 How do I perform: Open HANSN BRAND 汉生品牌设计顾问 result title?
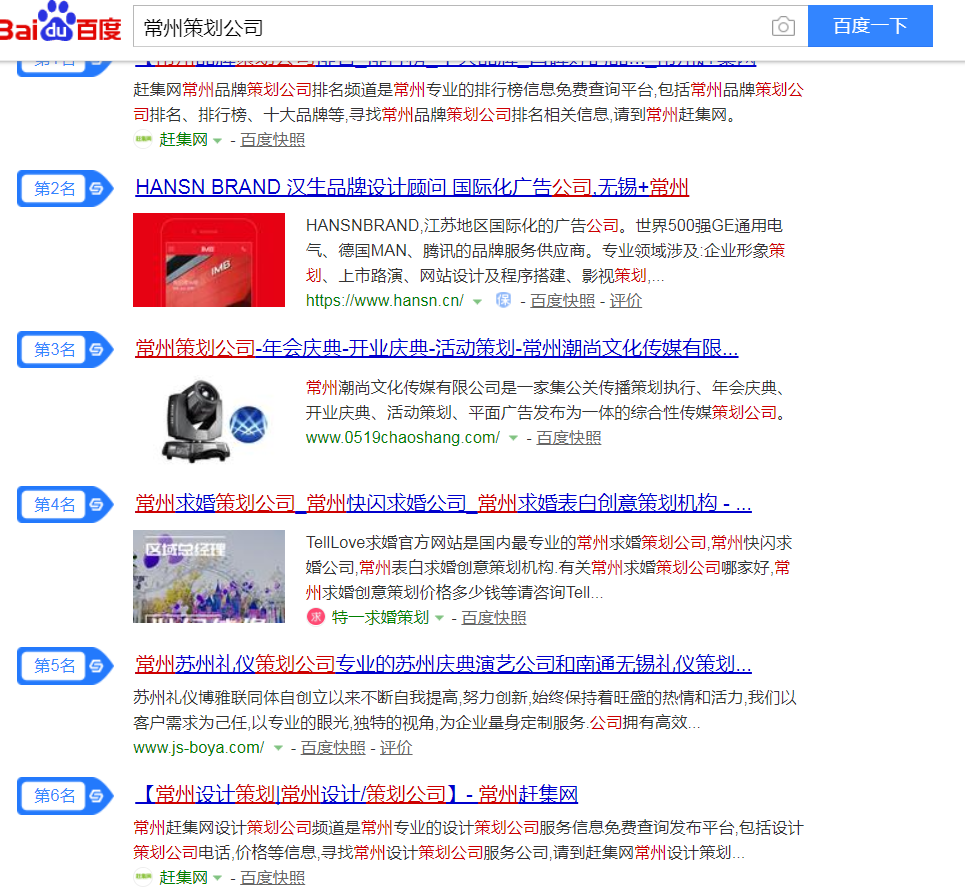click(412, 187)
